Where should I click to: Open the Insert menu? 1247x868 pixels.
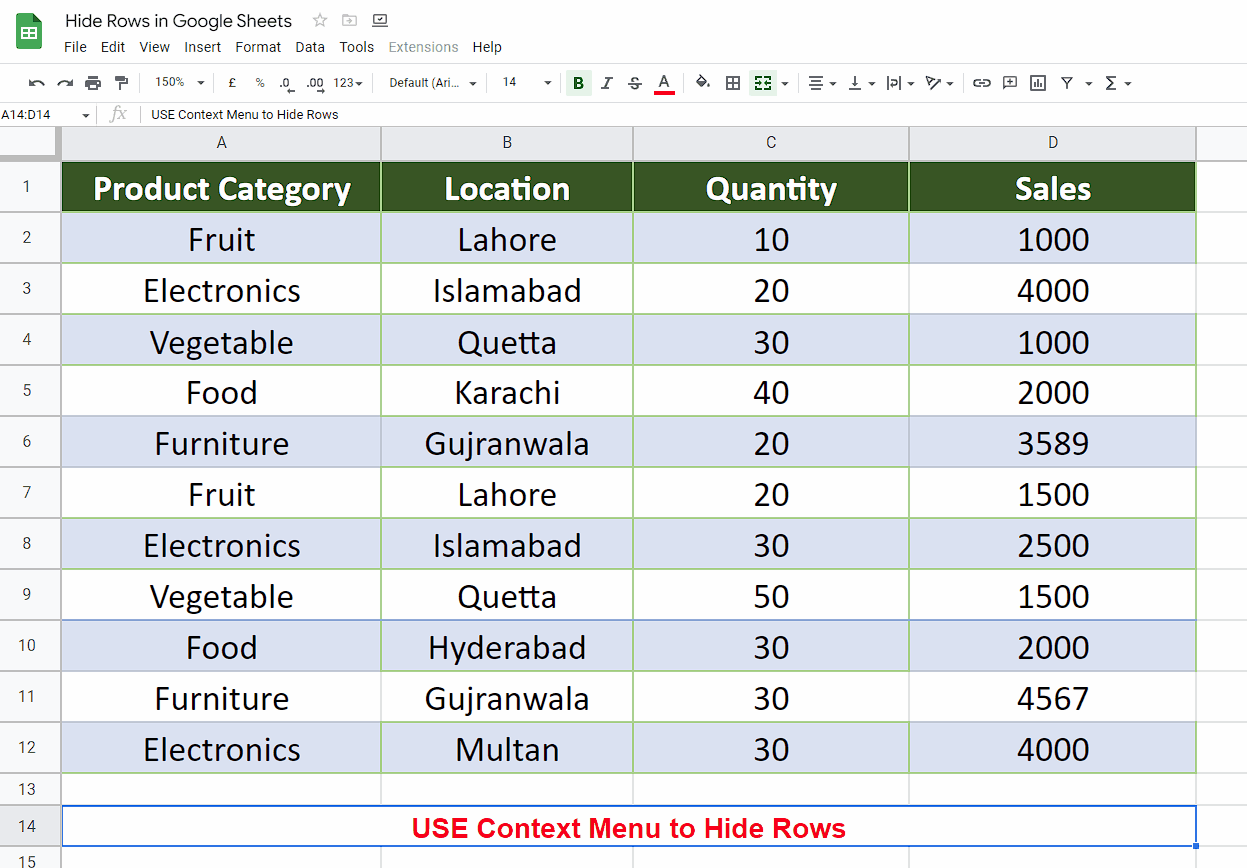pyautogui.click(x=203, y=47)
